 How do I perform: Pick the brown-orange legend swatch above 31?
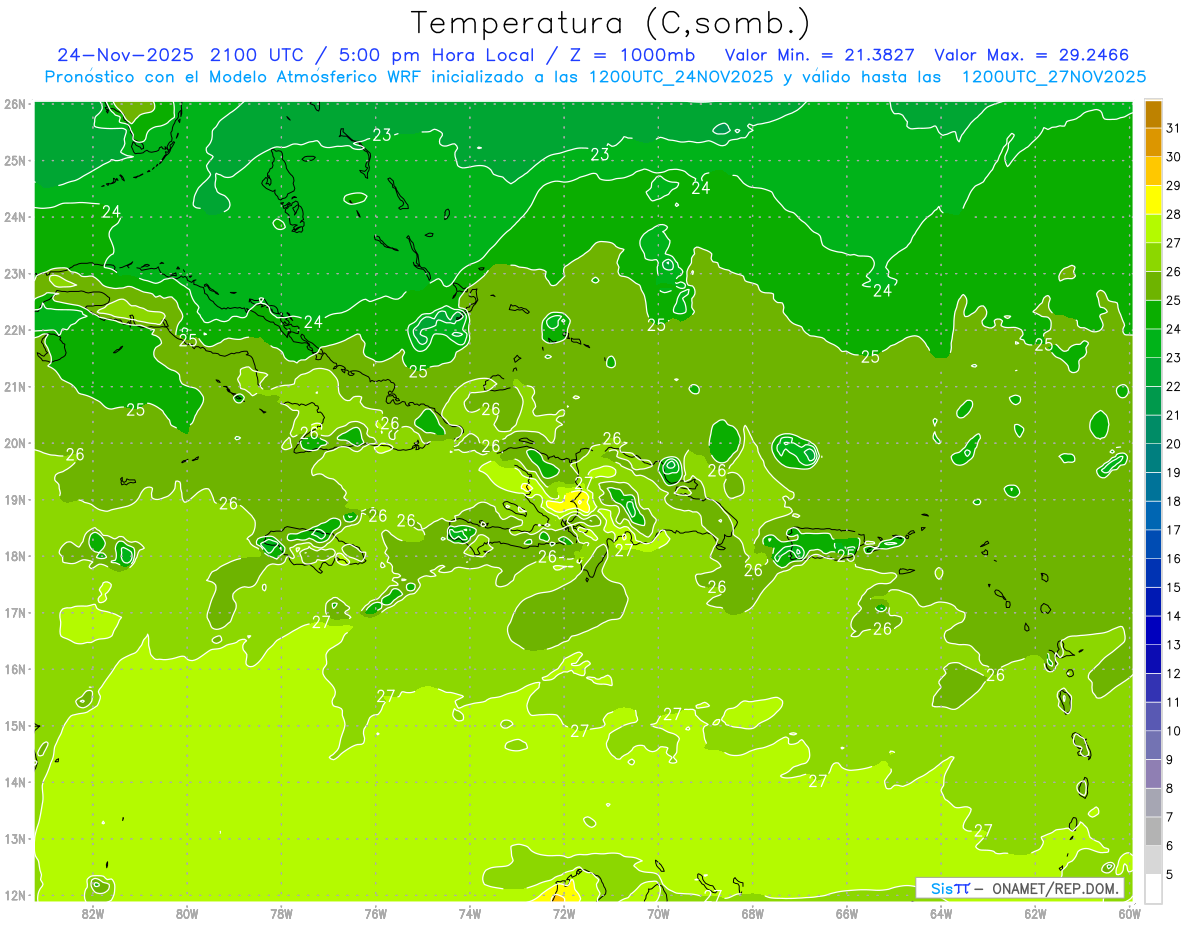1153,113
